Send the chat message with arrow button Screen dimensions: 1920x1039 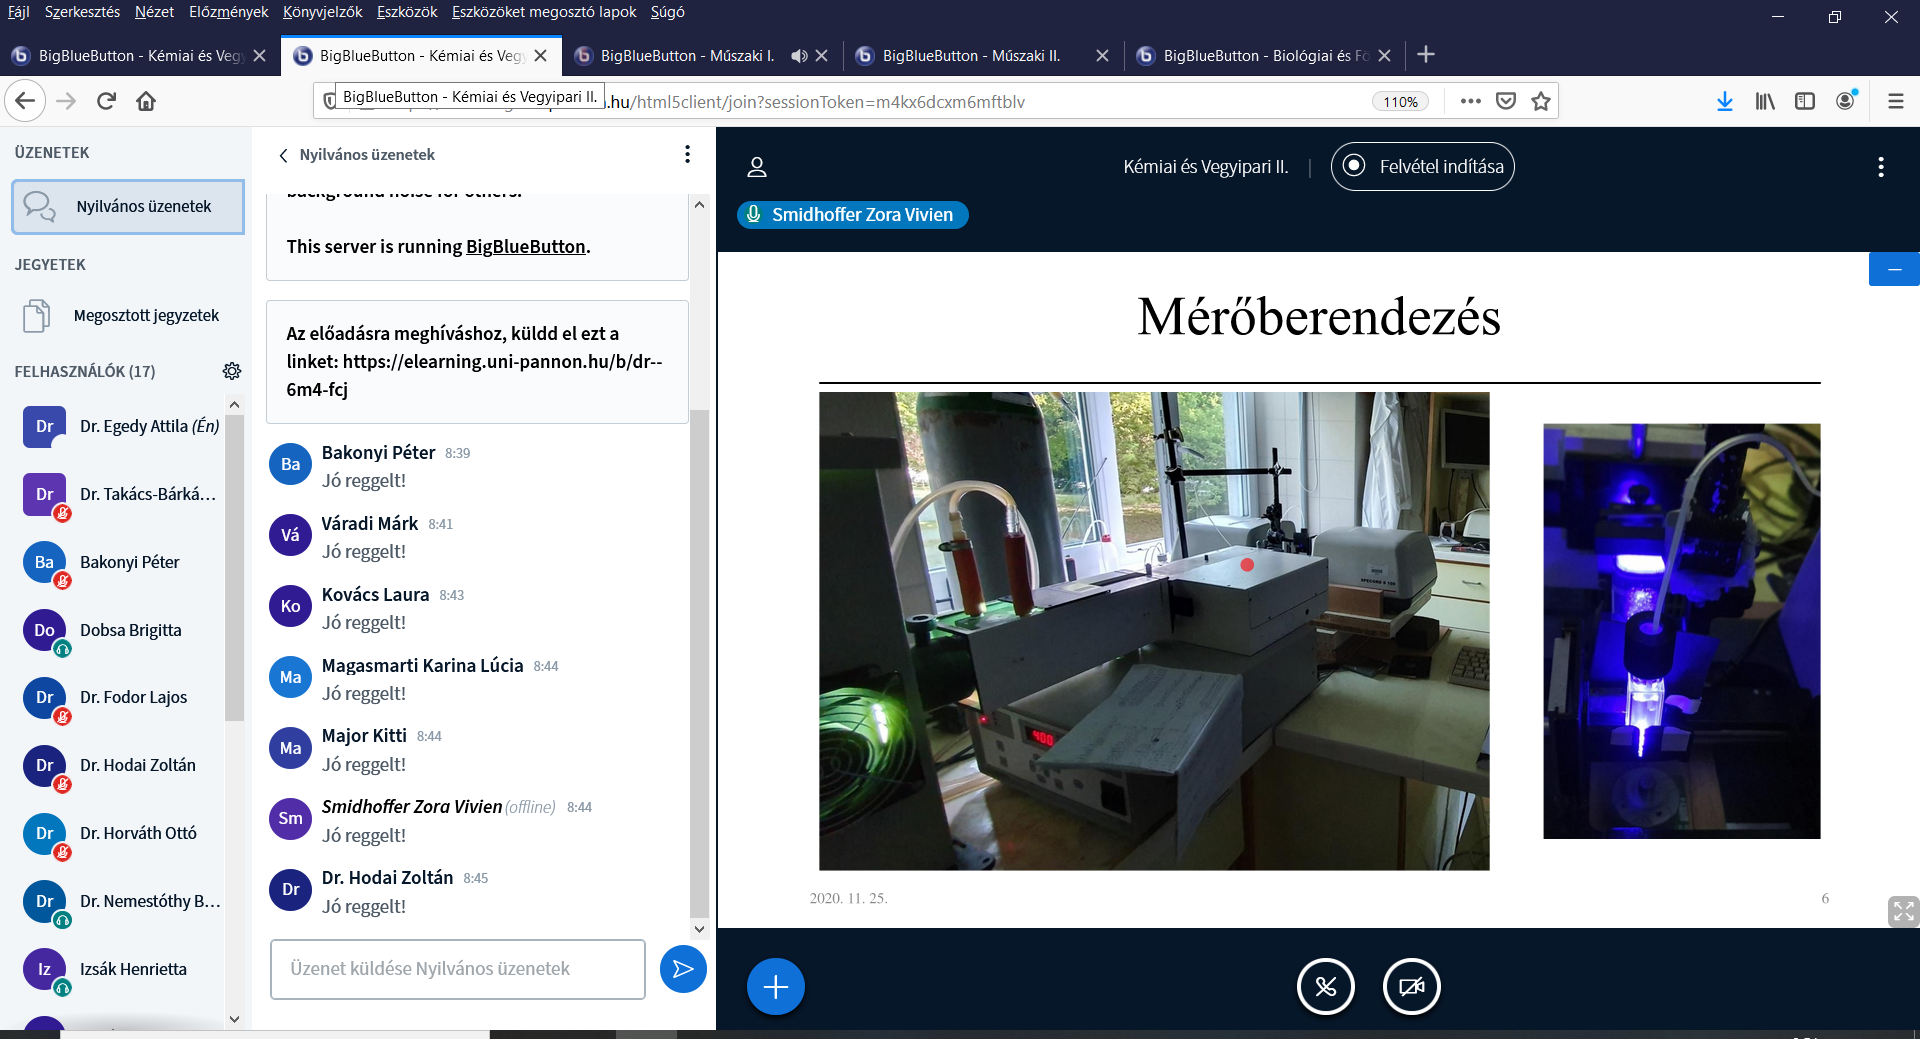click(683, 969)
